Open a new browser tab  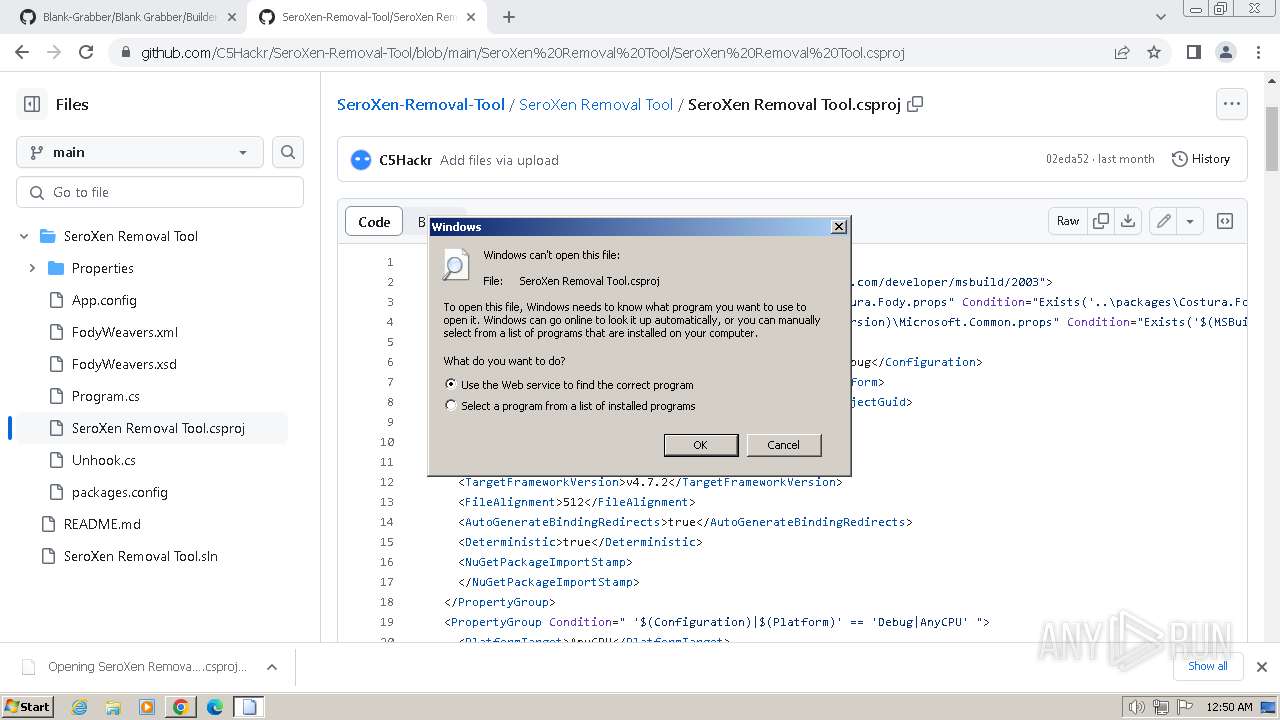click(x=508, y=17)
